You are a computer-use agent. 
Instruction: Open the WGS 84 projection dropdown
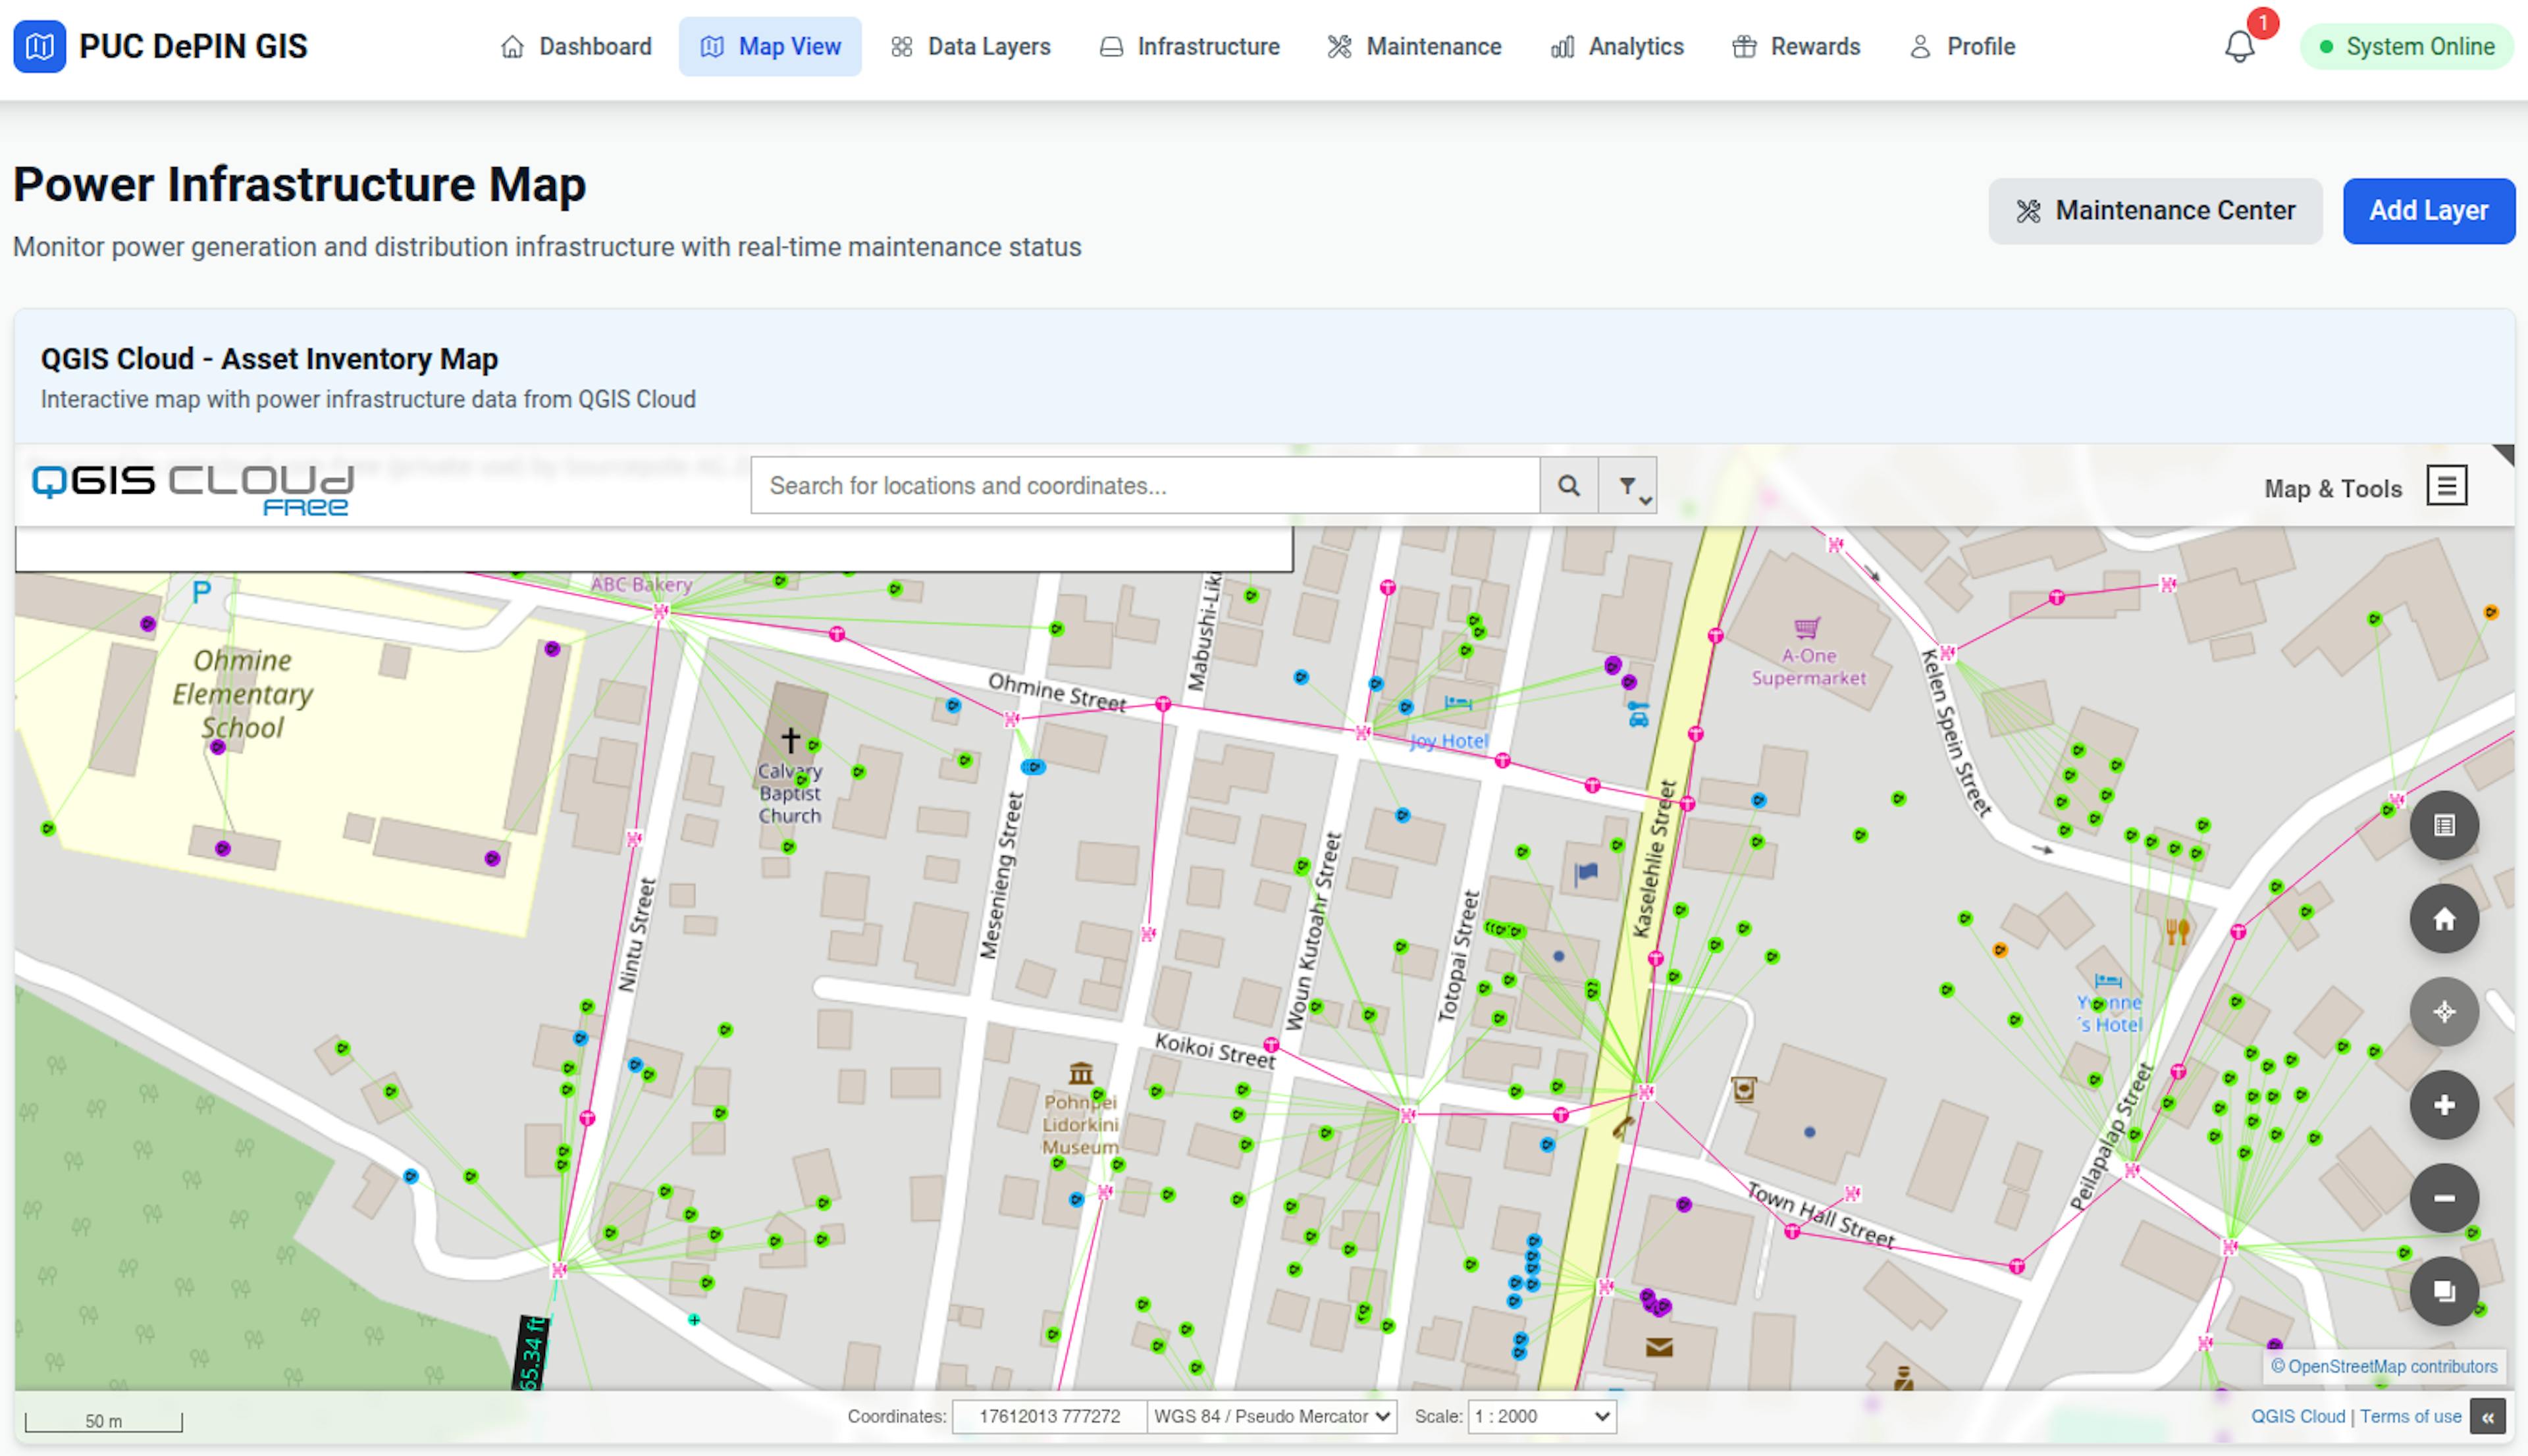pyautogui.click(x=1271, y=1415)
